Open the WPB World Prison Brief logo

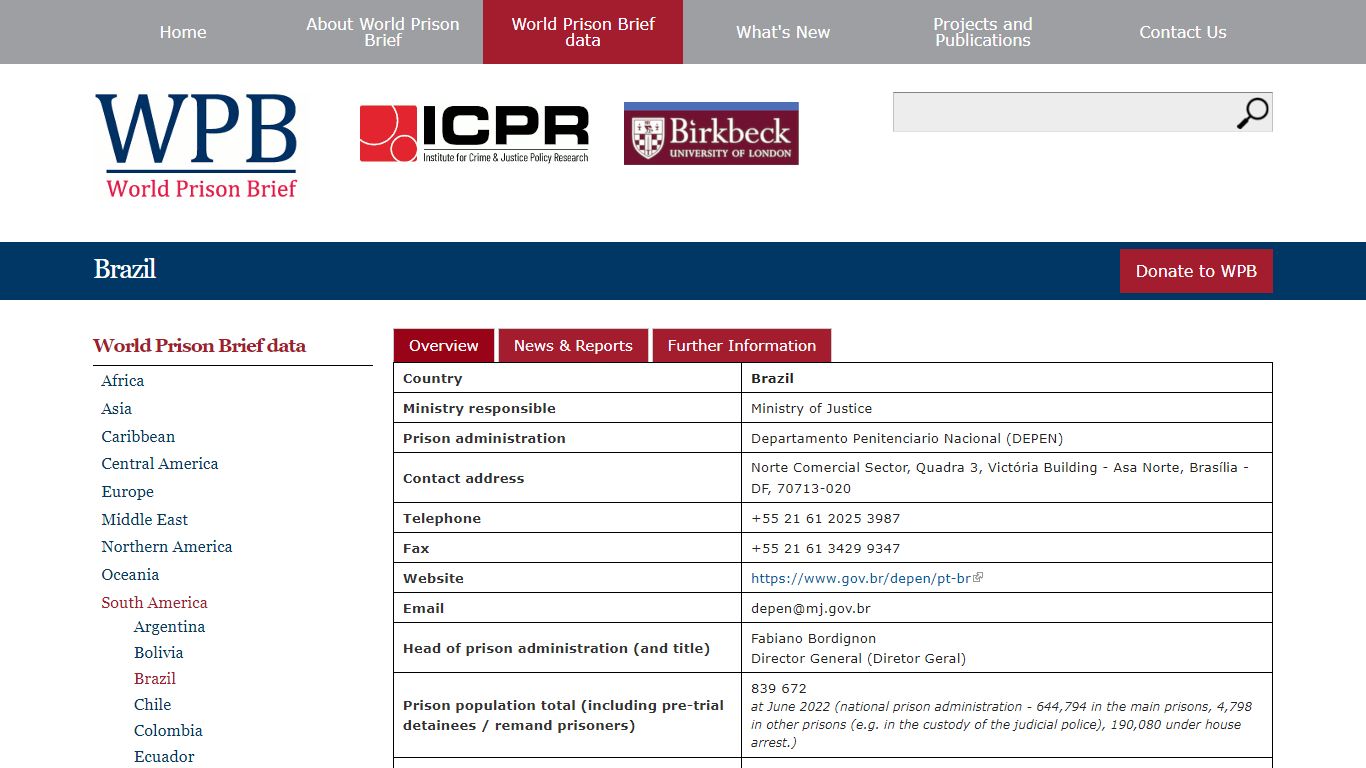197,146
